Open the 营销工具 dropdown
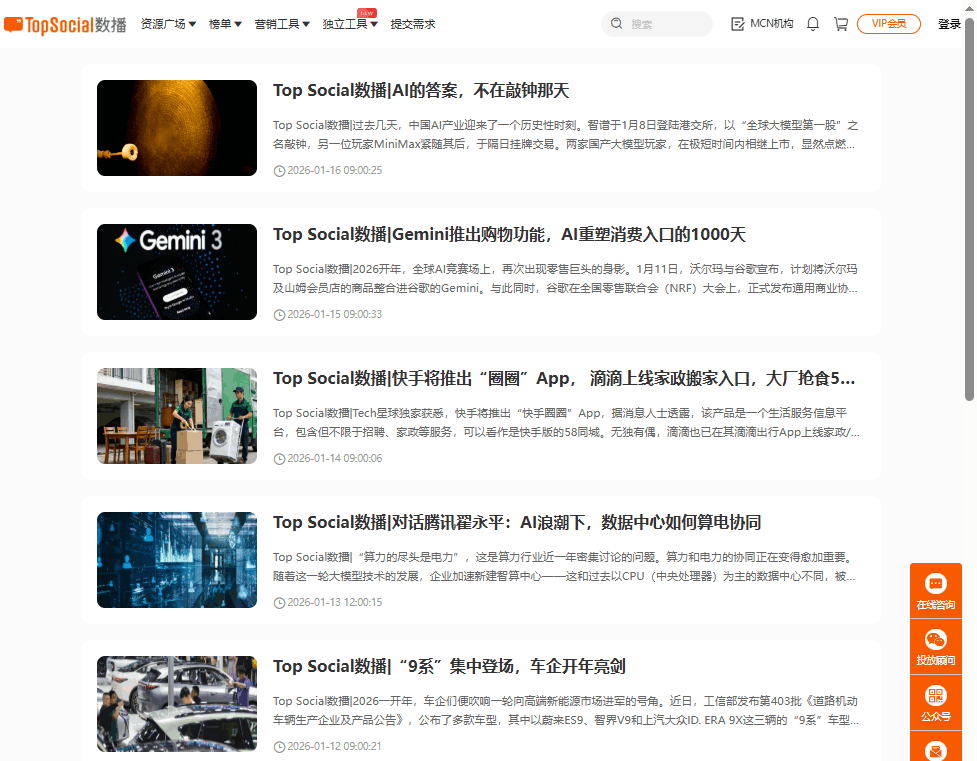 282,24
